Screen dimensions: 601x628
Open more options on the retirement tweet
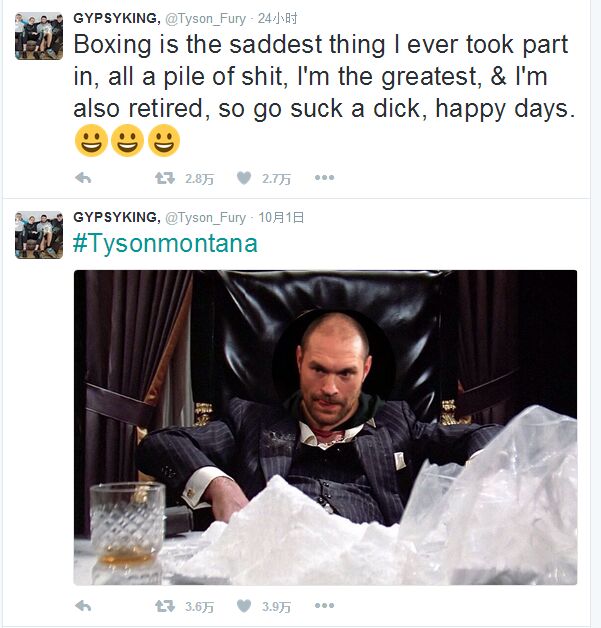click(x=324, y=178)
